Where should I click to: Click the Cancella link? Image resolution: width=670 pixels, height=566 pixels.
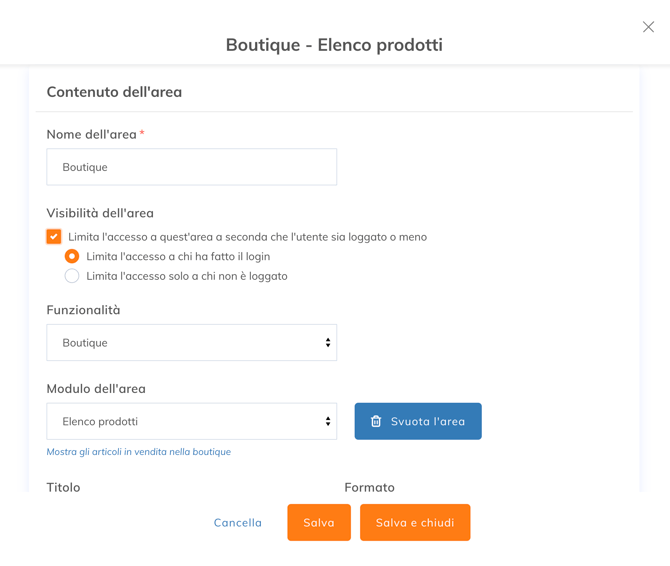[238, 523]
